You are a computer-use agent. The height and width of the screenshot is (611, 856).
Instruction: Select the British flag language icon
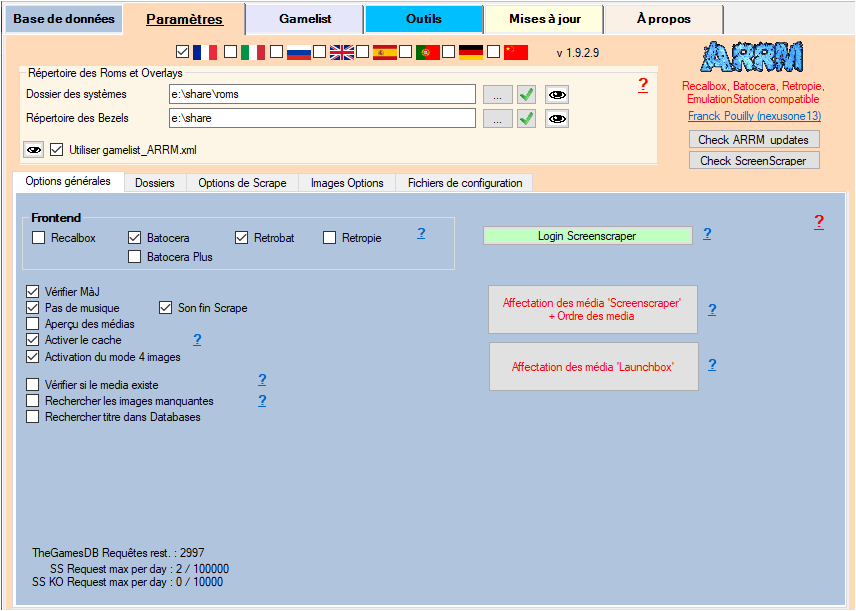point(342,52)
